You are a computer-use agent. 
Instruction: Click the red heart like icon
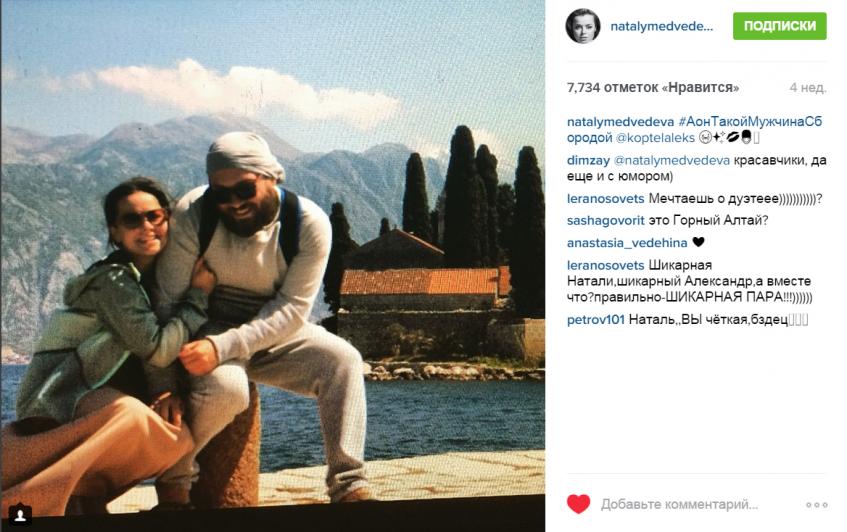pyautogui.click(x=579, y=504)
